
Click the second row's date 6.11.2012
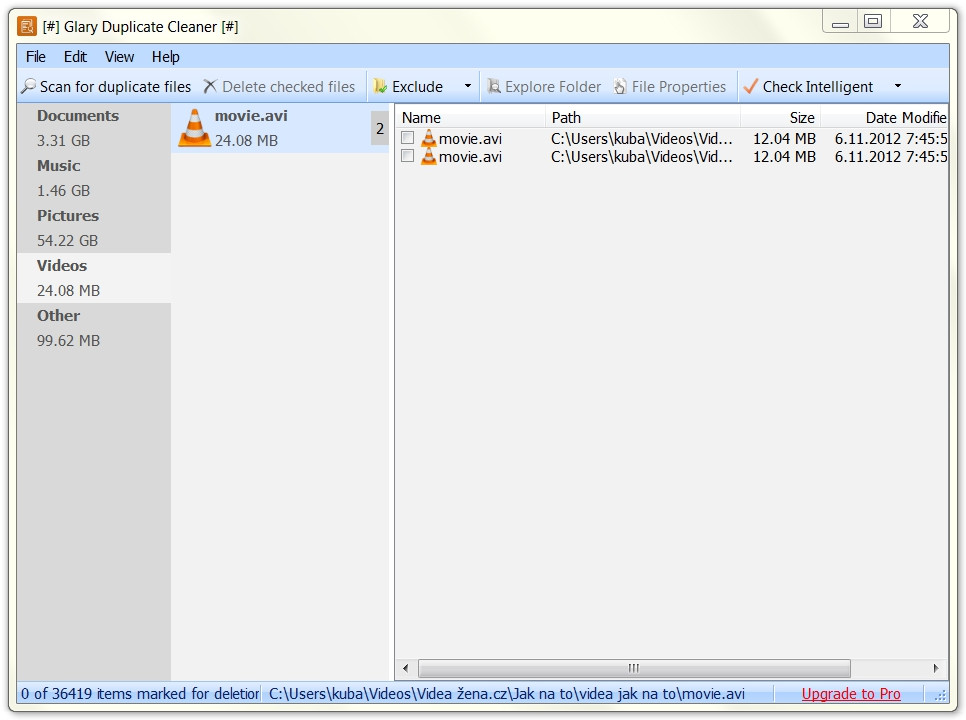coord(891,157)
